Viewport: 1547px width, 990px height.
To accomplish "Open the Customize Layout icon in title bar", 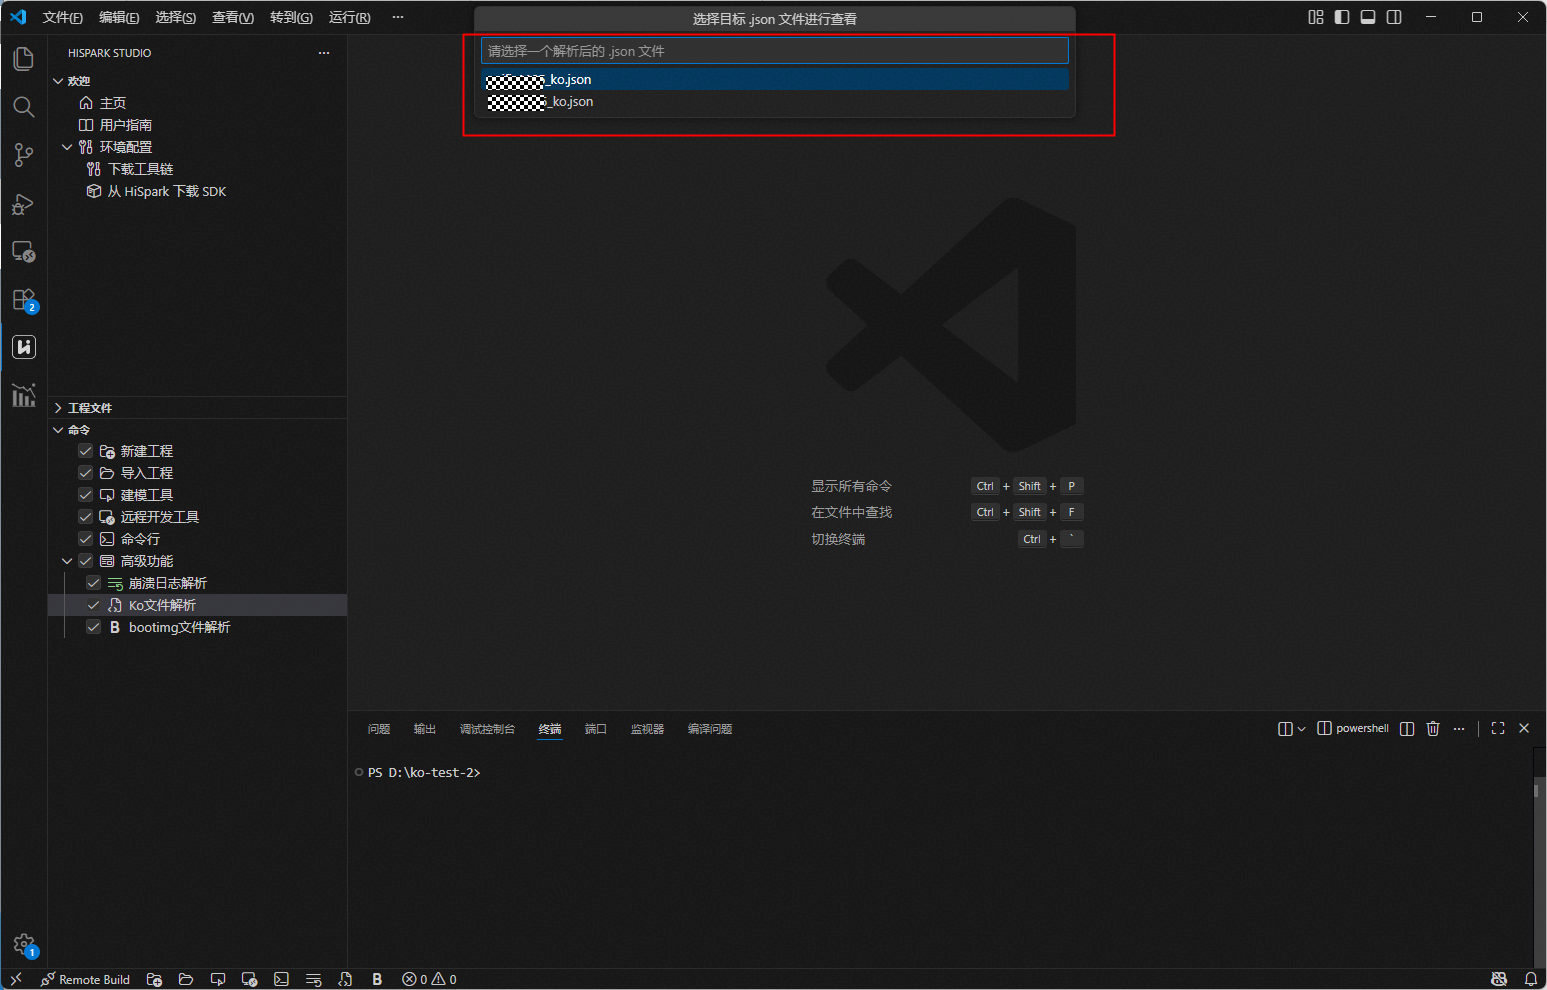I will click(1316, 17).
